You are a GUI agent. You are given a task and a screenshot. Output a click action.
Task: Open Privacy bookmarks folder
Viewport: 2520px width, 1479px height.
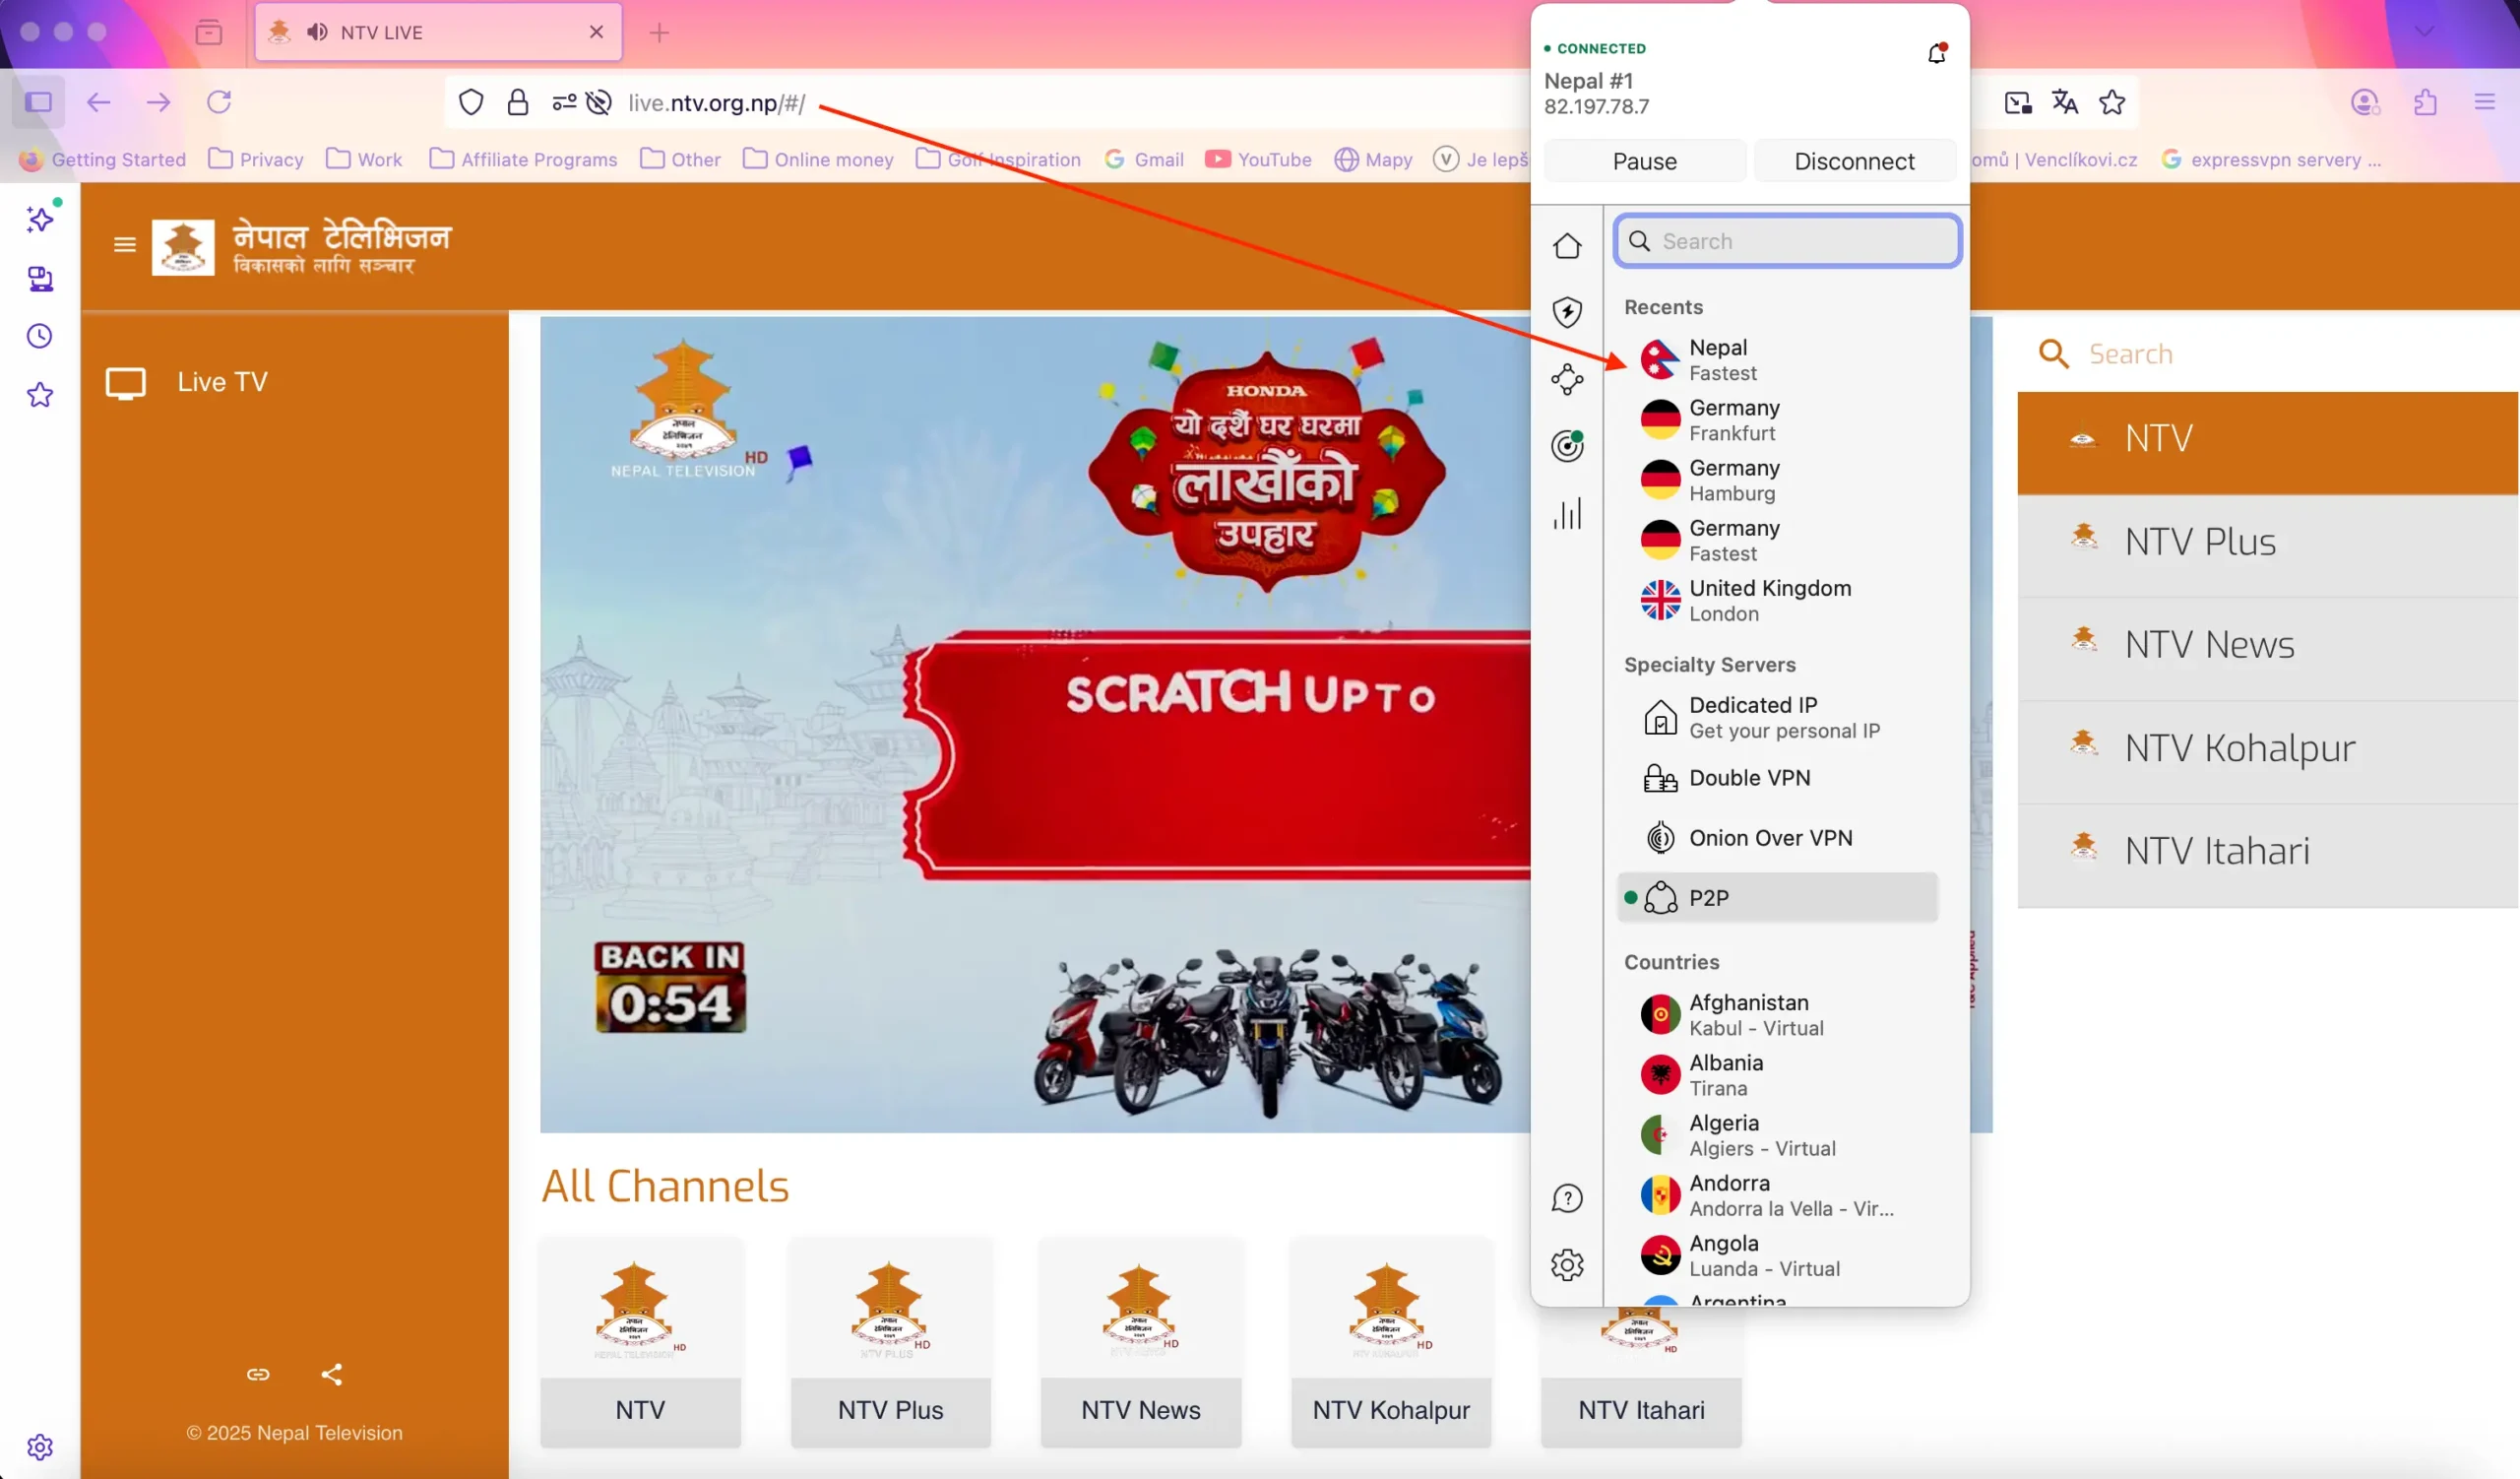click(x=256, y=159)
